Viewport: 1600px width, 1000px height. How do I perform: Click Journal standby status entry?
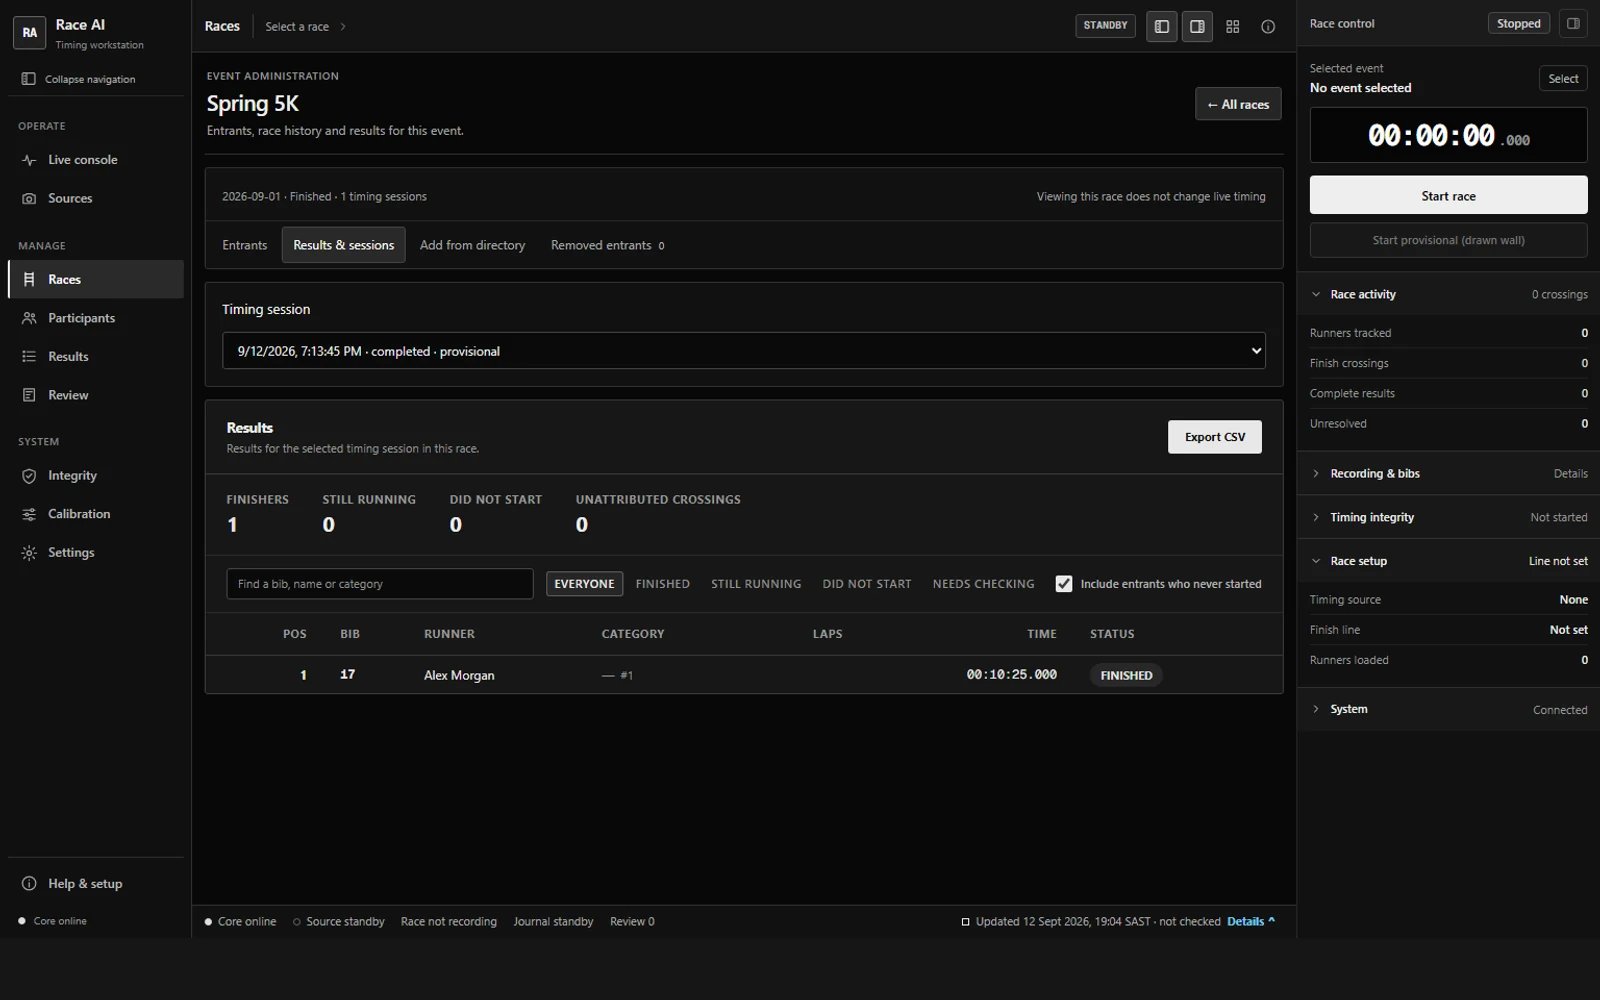tap(553, 922)
